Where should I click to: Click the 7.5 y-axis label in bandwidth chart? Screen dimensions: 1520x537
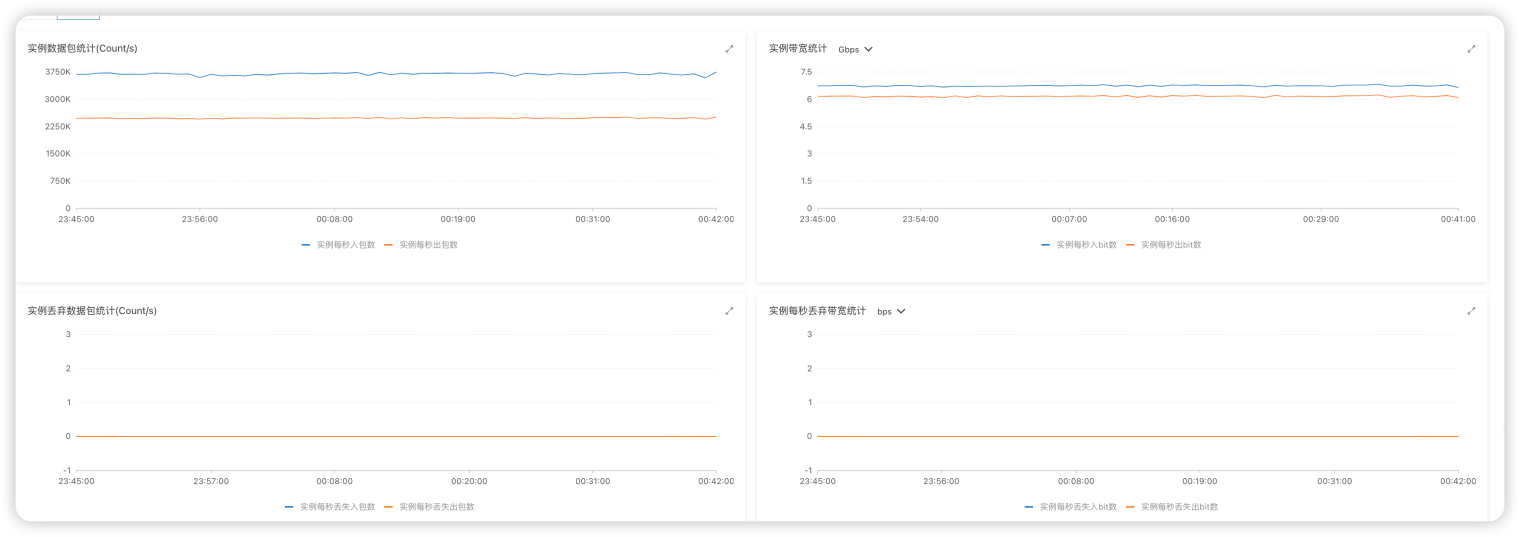coord(806,72)
